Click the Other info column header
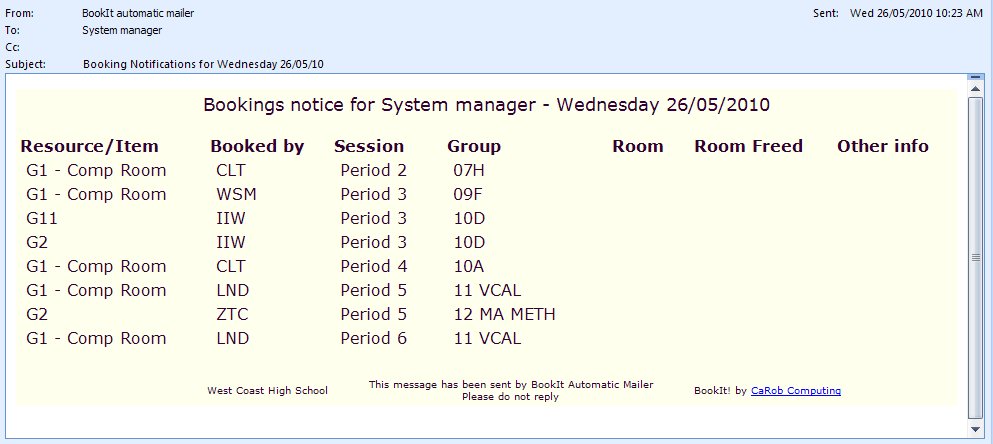Screen dimensions: 993x444 click(x=883, y=146)
